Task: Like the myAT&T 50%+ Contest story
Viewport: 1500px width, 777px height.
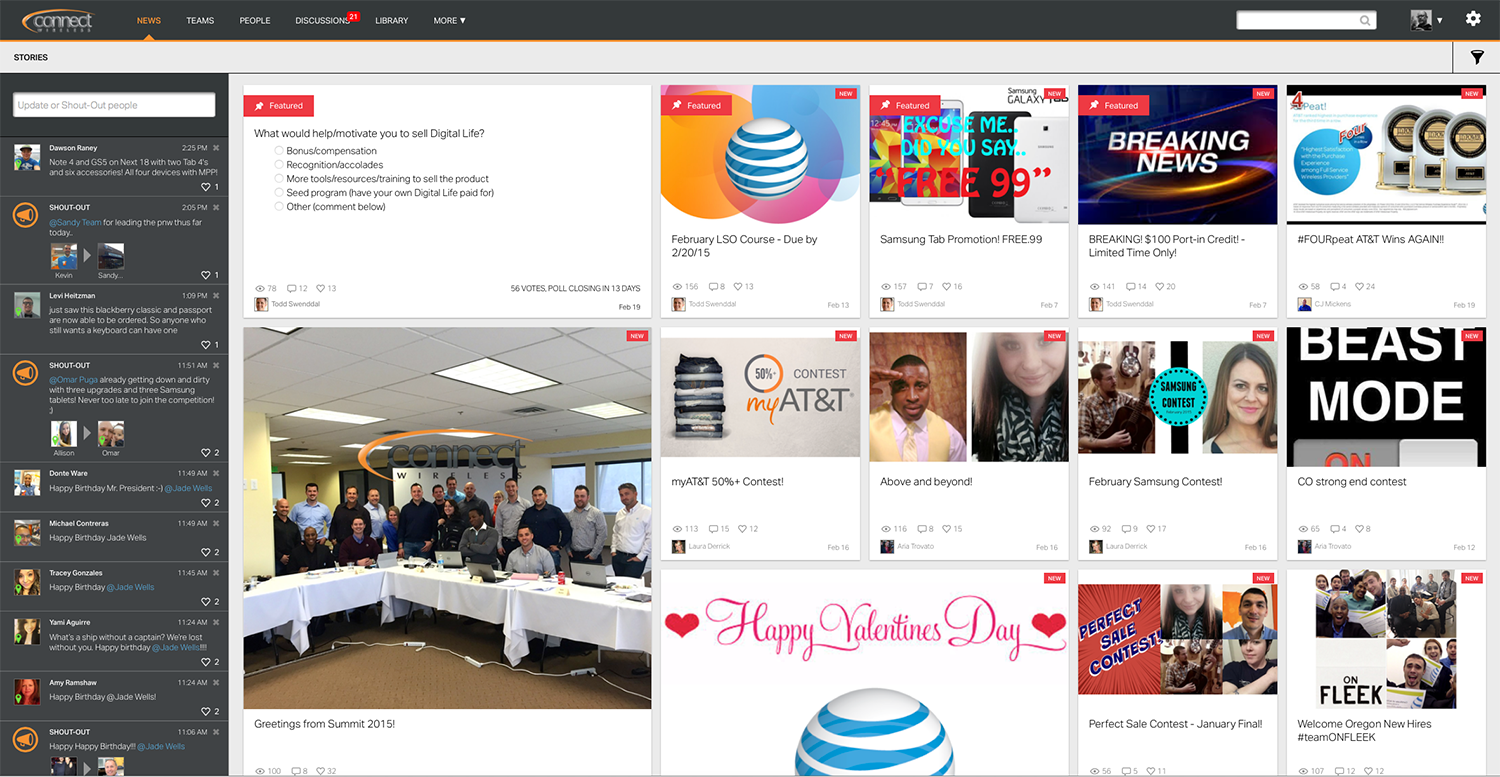Action: pyautogui.click(x=741, y=529)
